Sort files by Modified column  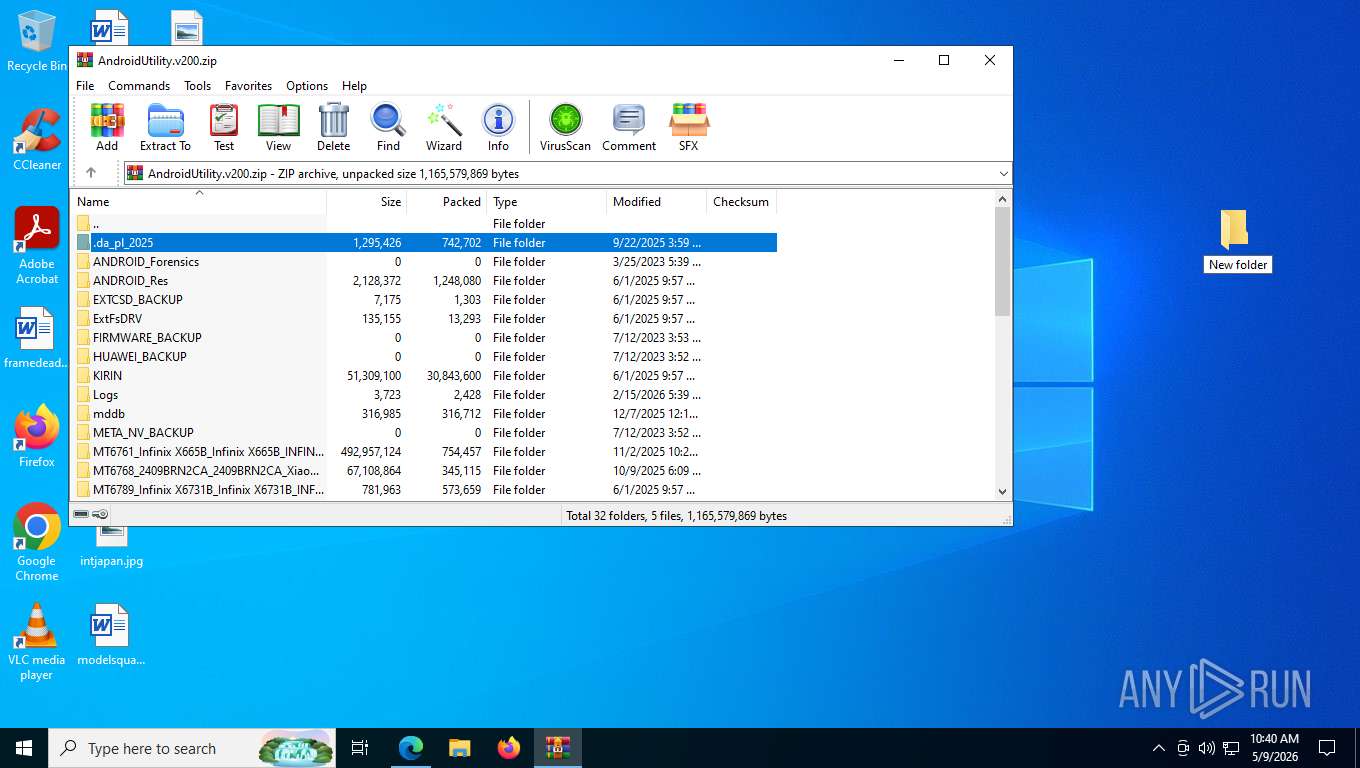coord(657,202)
